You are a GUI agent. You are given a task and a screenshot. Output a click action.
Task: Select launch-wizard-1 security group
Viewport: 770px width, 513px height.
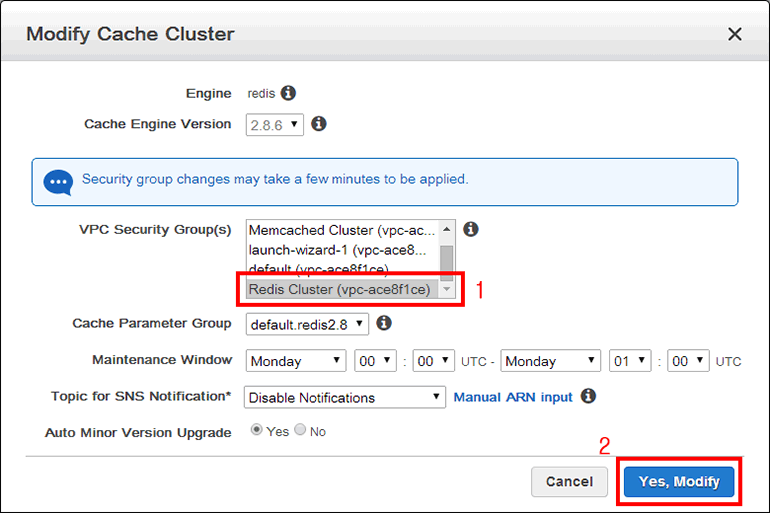point(340,249)
